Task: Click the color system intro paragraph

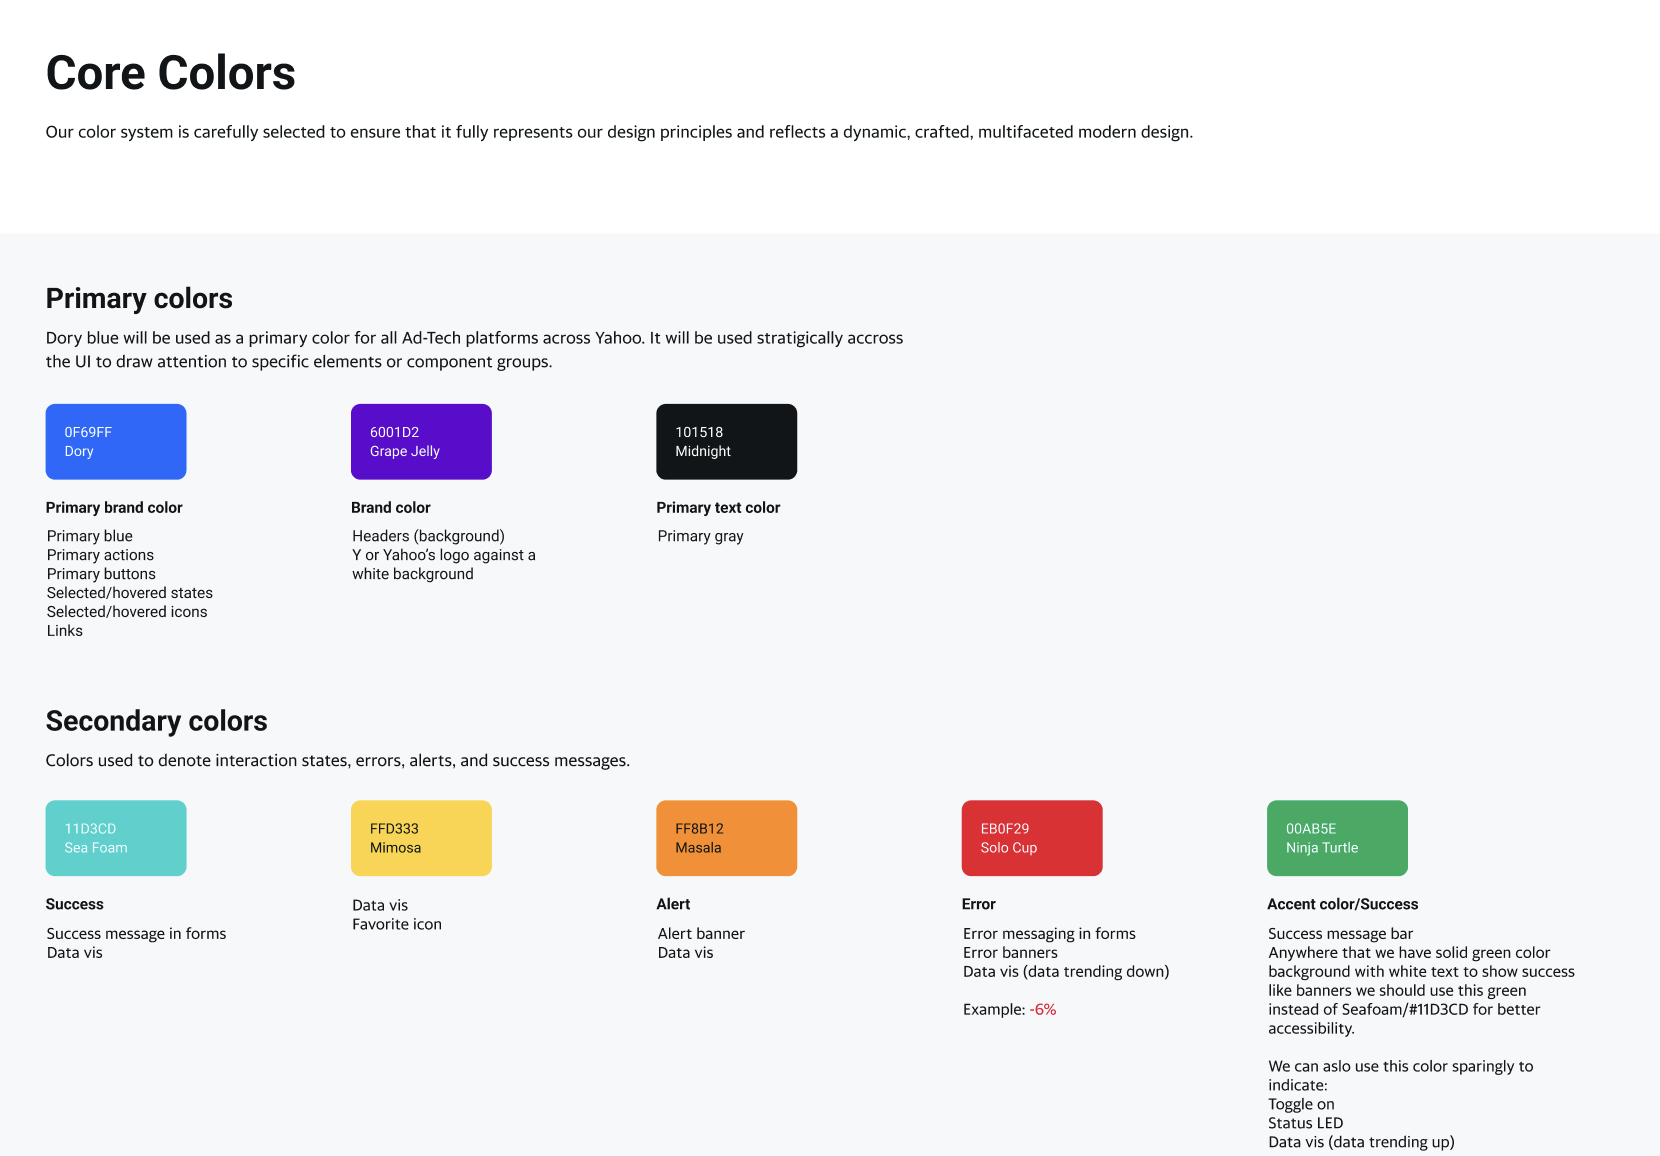Action: coord(619,132)
